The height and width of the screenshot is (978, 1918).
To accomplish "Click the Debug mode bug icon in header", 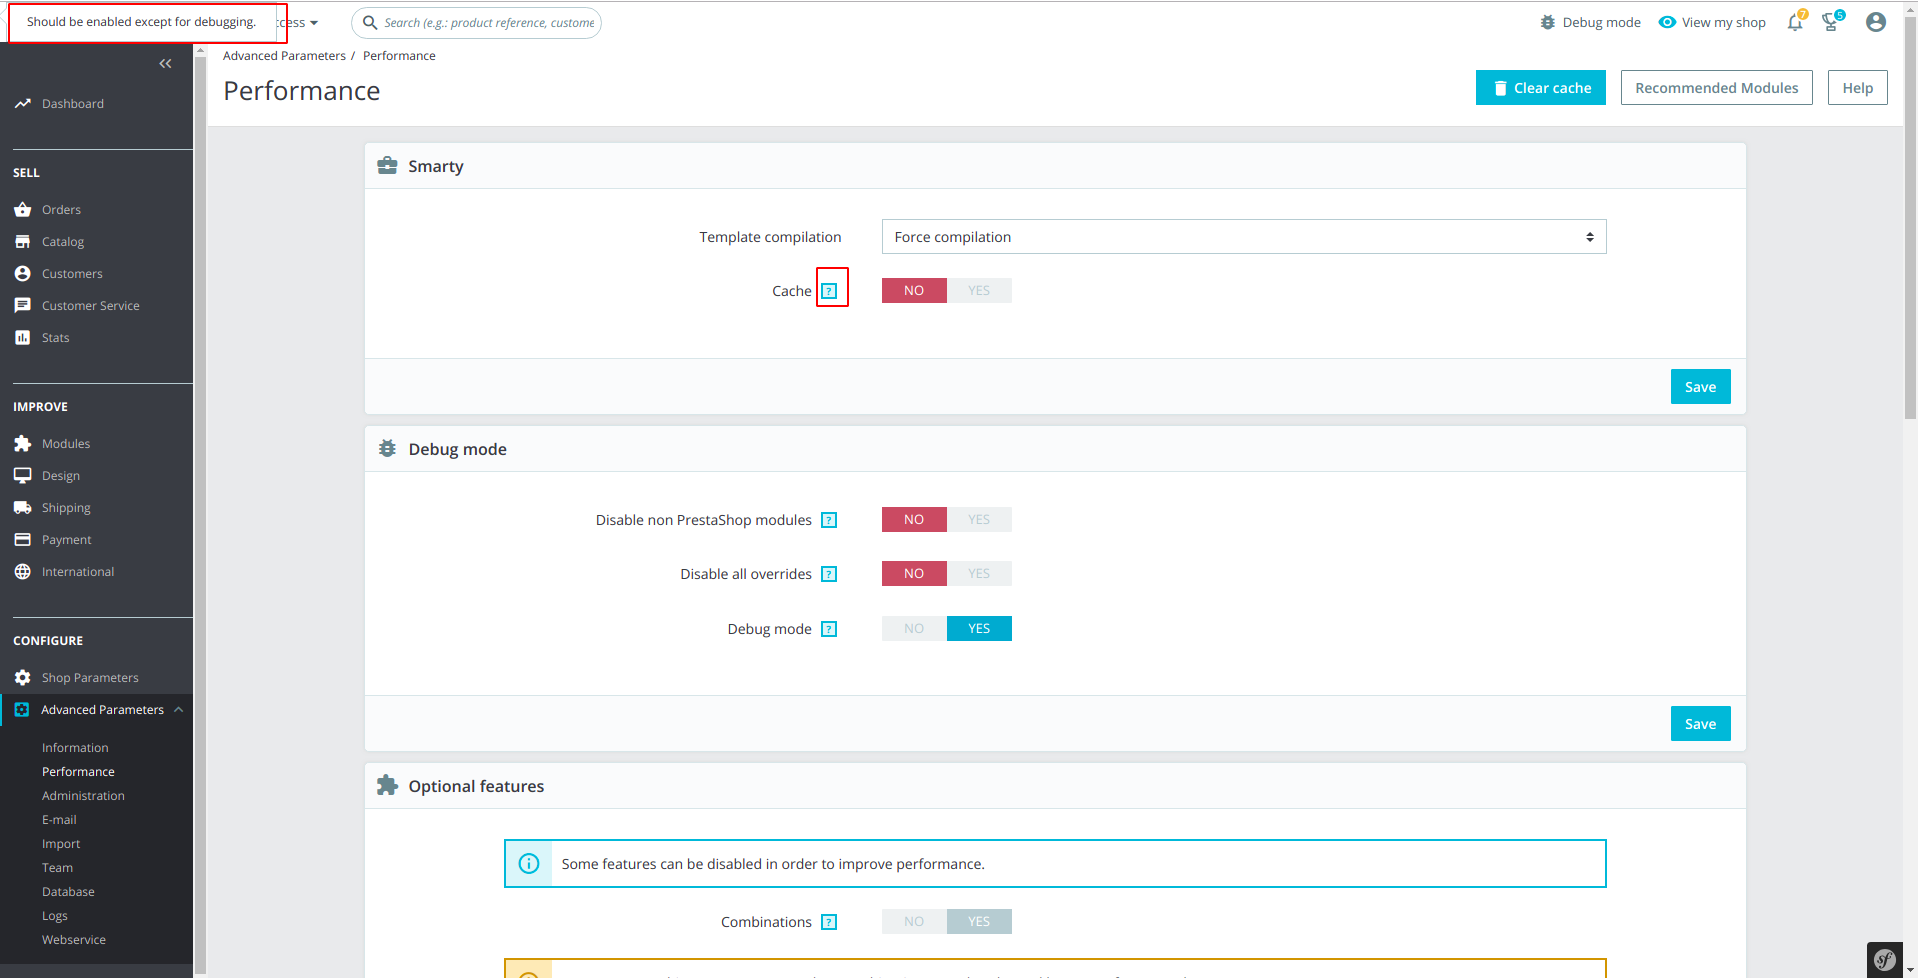I will pyautogui.click(x=1547, y=22).
